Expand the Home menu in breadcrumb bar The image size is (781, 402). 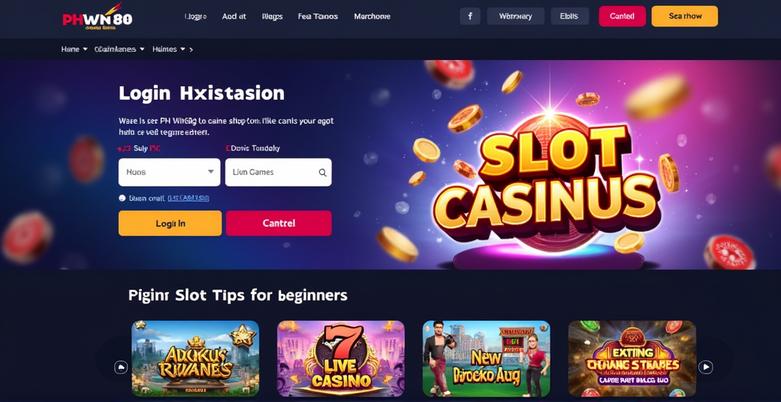74,49
